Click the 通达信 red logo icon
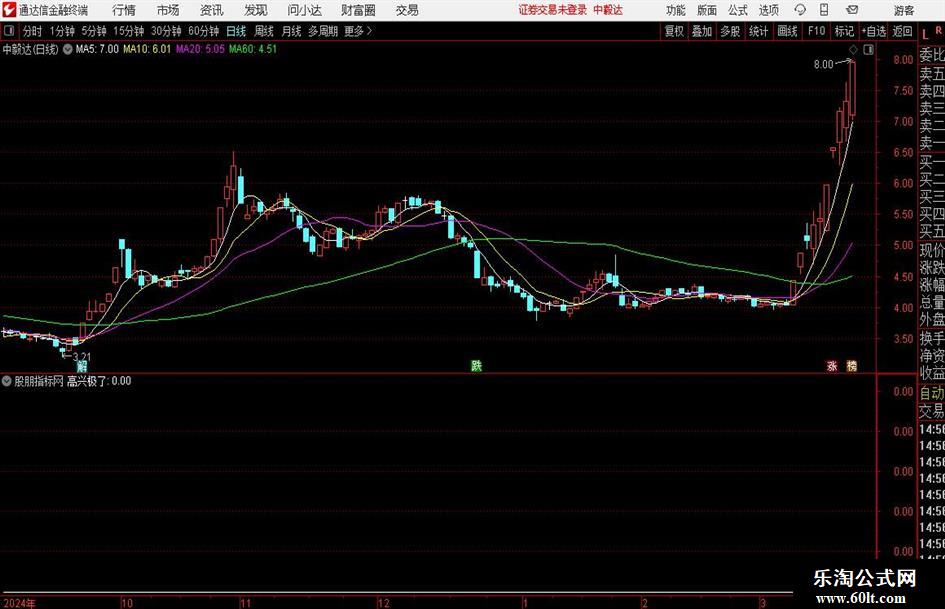 (9, 10)
